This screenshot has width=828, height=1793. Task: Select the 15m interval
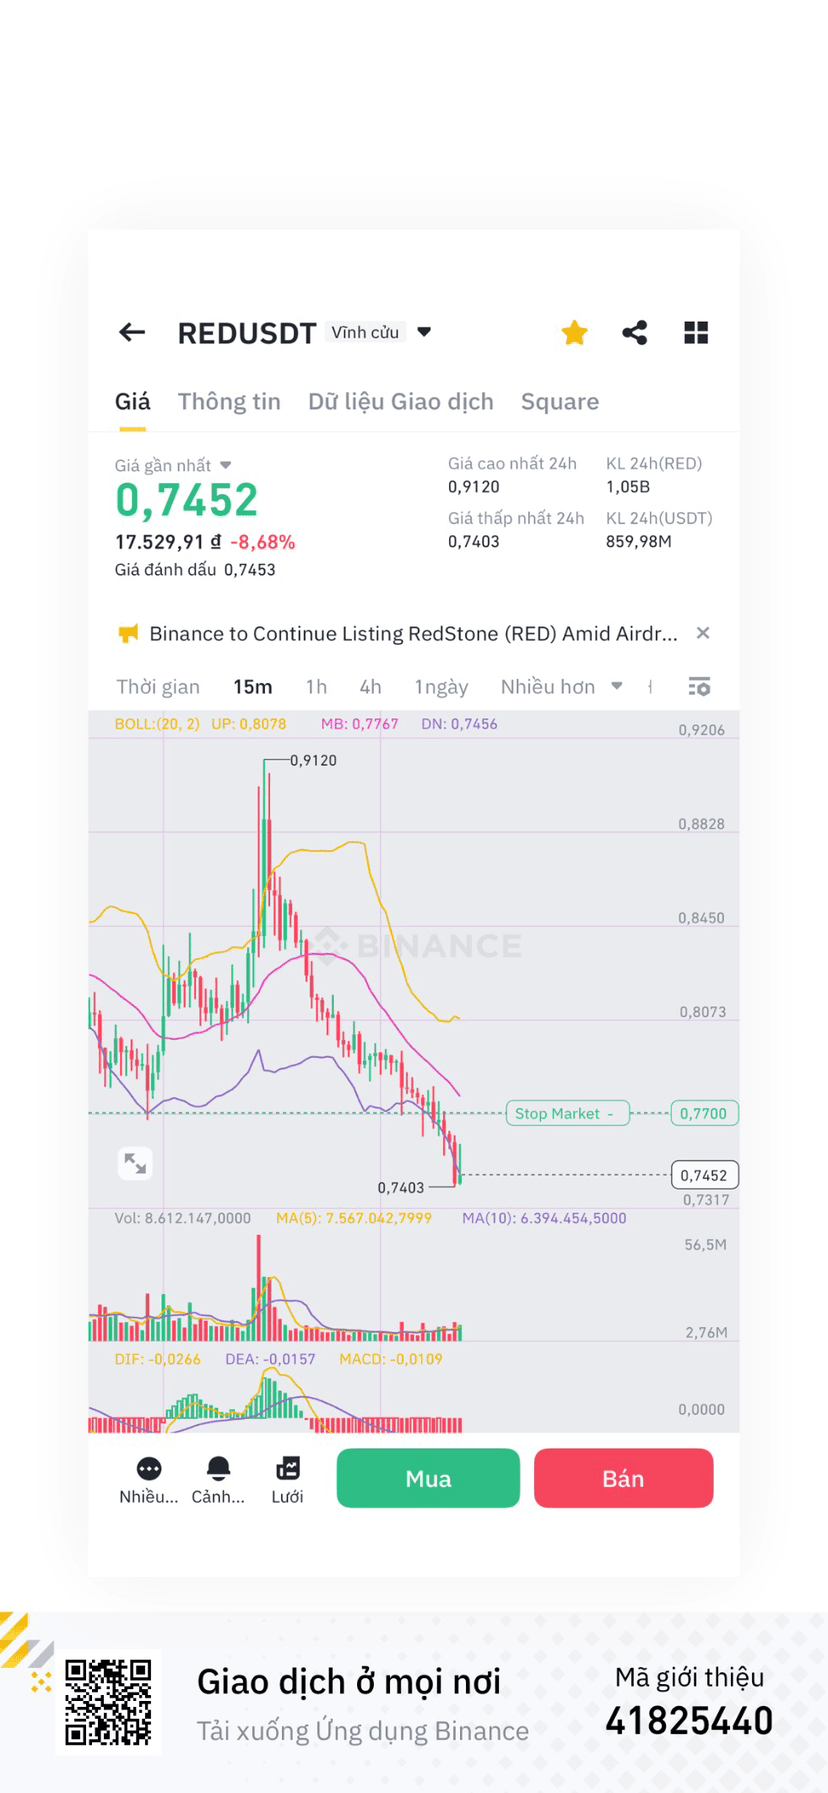pyautogui.click(x=253, y=686)
